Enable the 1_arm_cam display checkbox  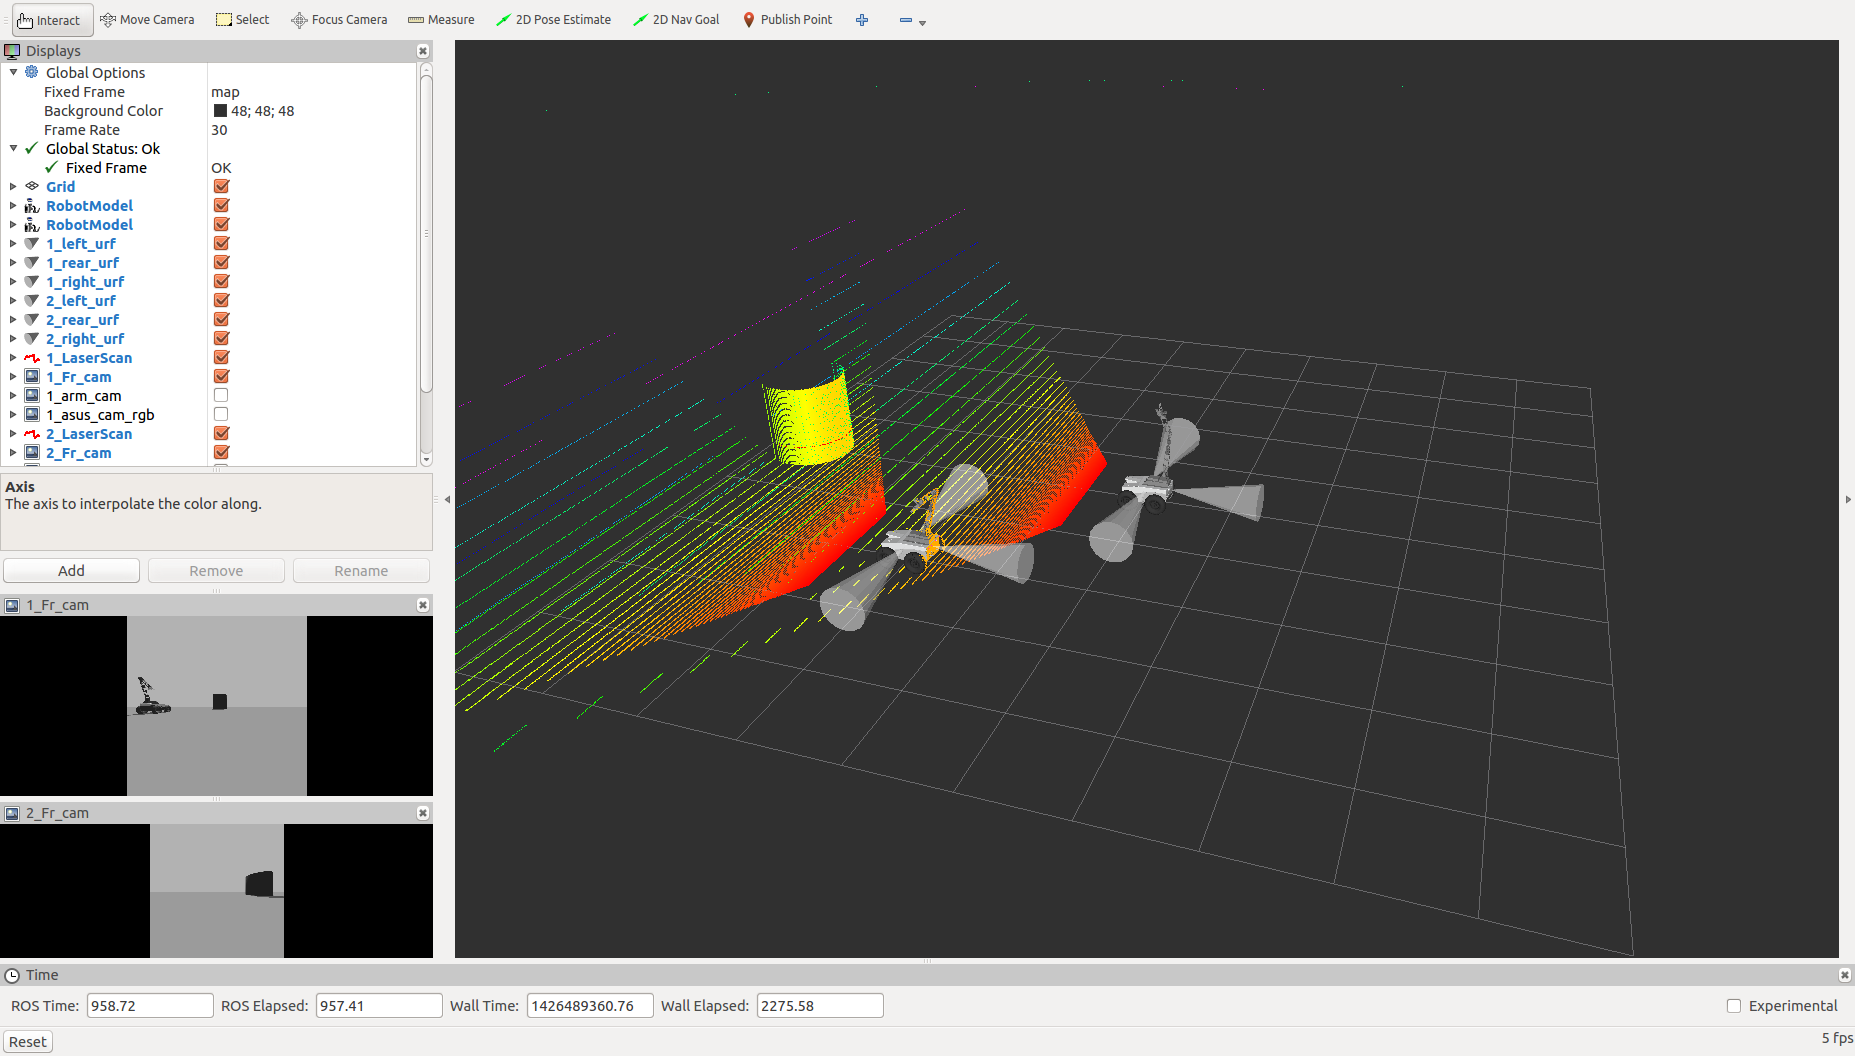point(221,396)
